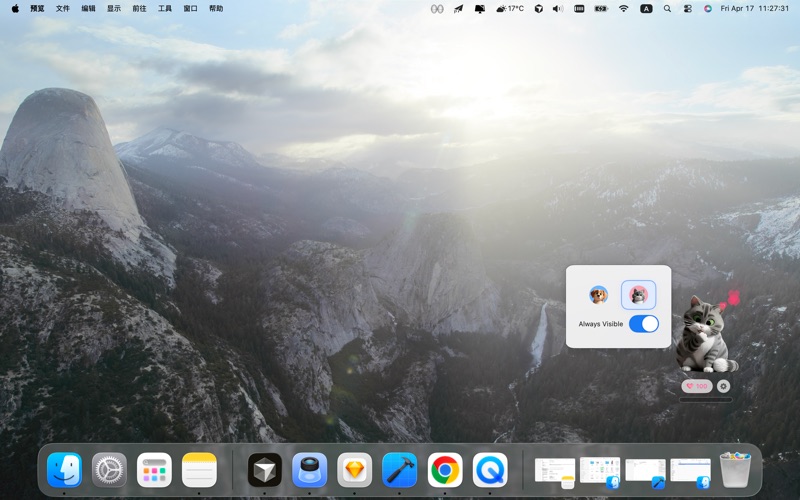Click the double-circle menu bar icon
Screen dimensions: 800x500
437,9
